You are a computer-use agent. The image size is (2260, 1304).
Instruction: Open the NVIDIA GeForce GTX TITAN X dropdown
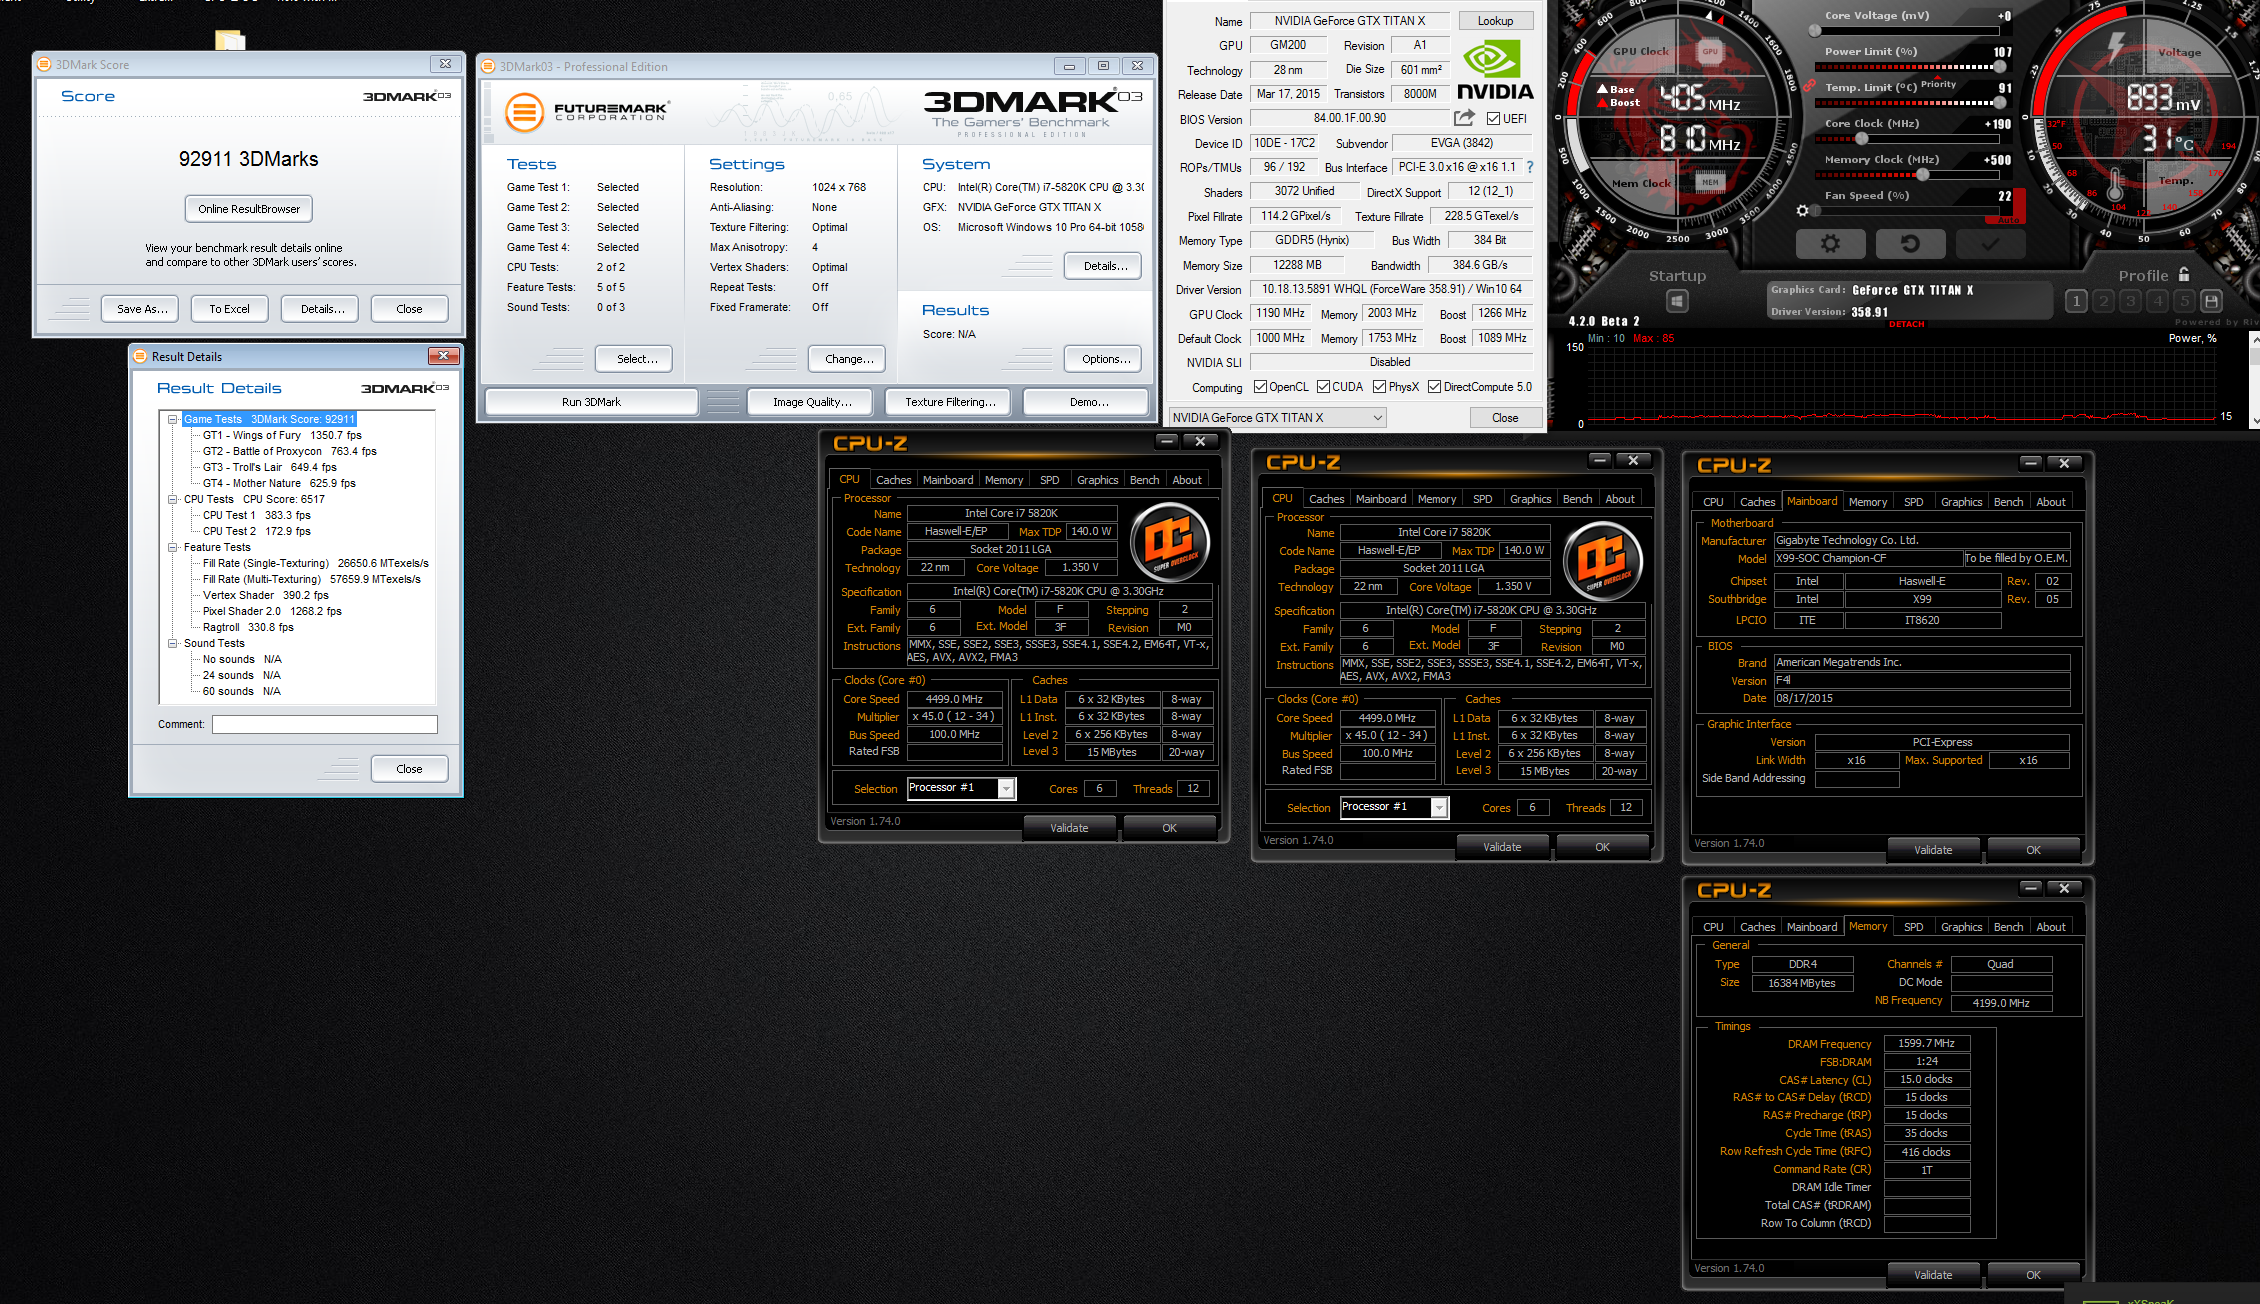click(1278, 418)
